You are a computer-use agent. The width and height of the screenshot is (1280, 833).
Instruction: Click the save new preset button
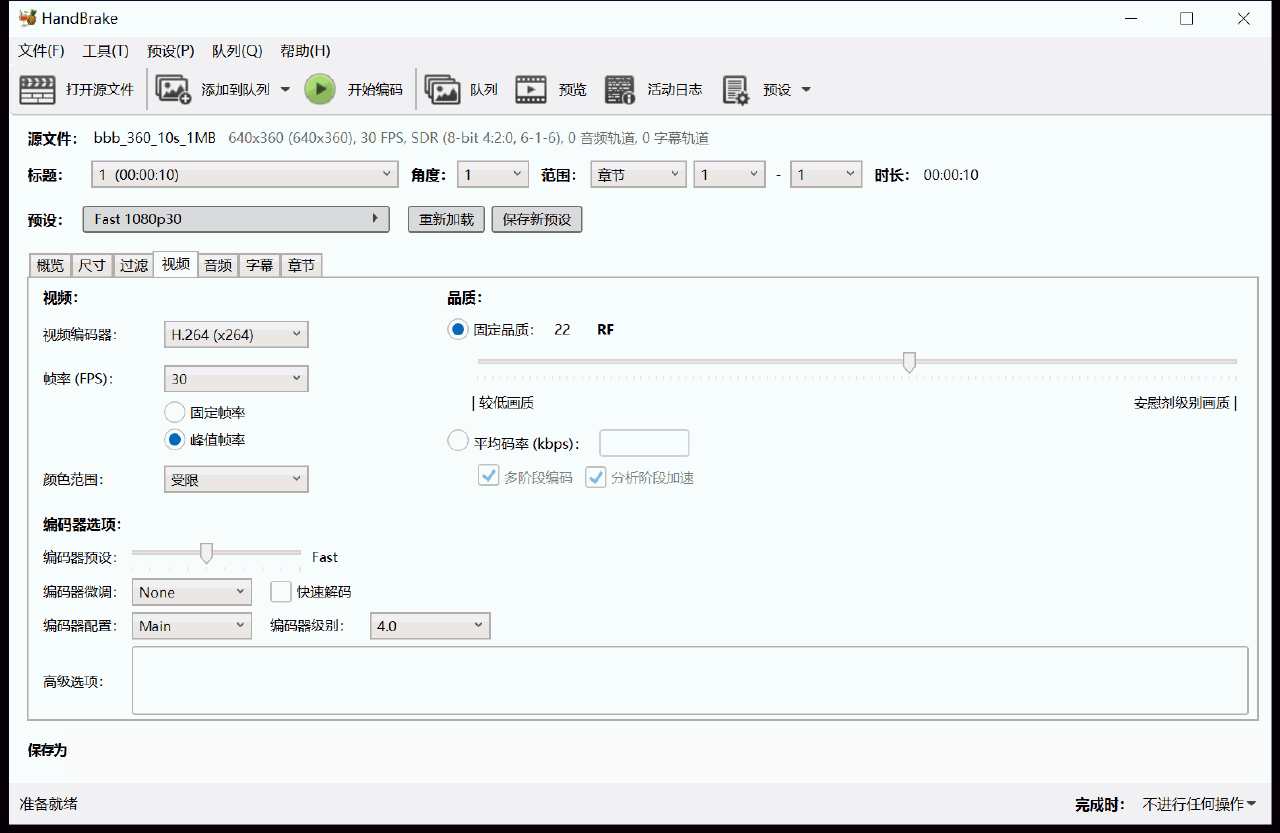(x=537, y=219)
